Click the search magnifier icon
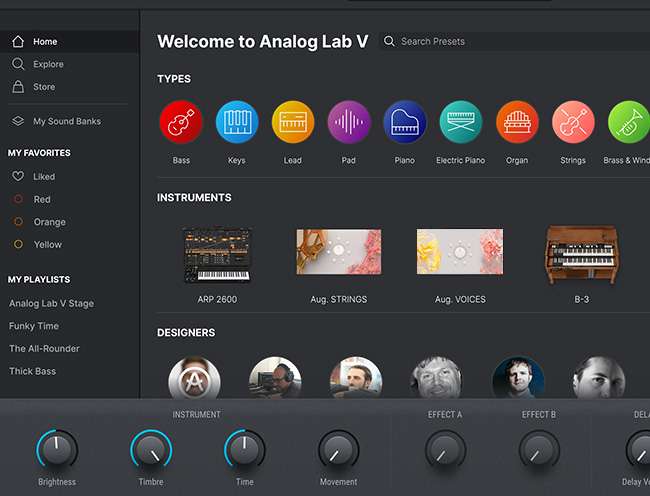The image size is (650, 496). click(389, 41)
